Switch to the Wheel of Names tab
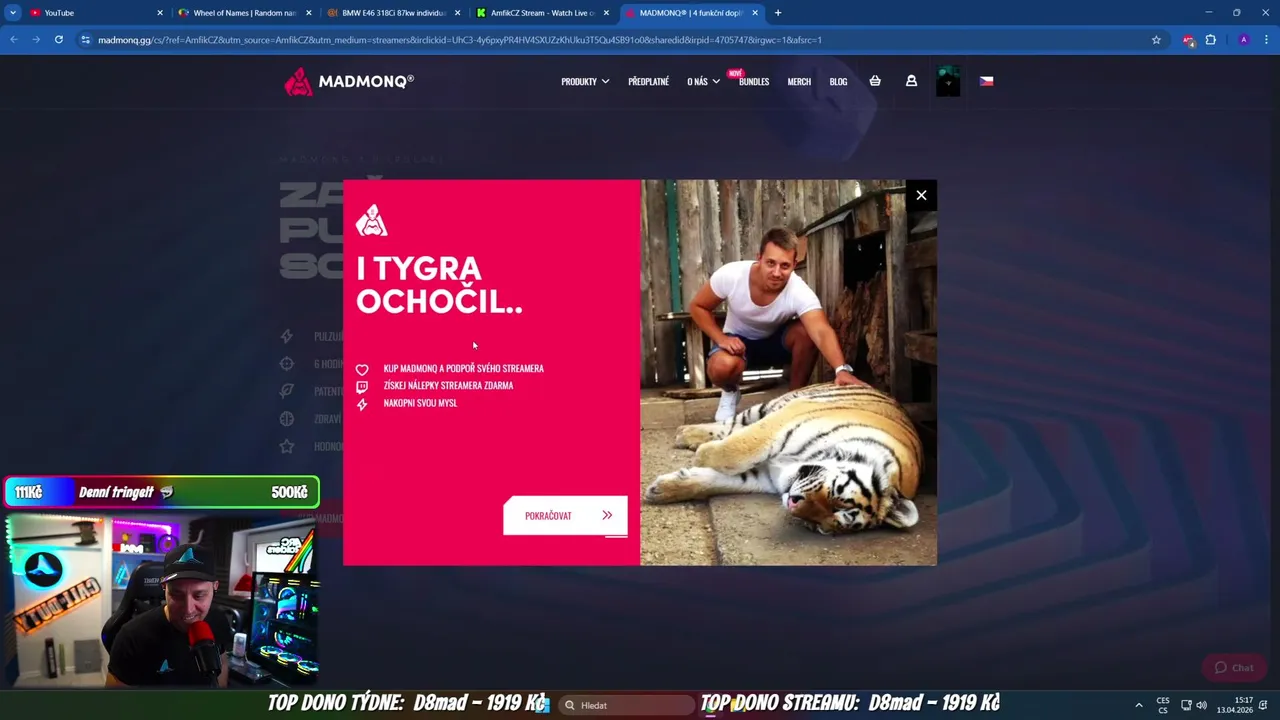 point(245,13)
